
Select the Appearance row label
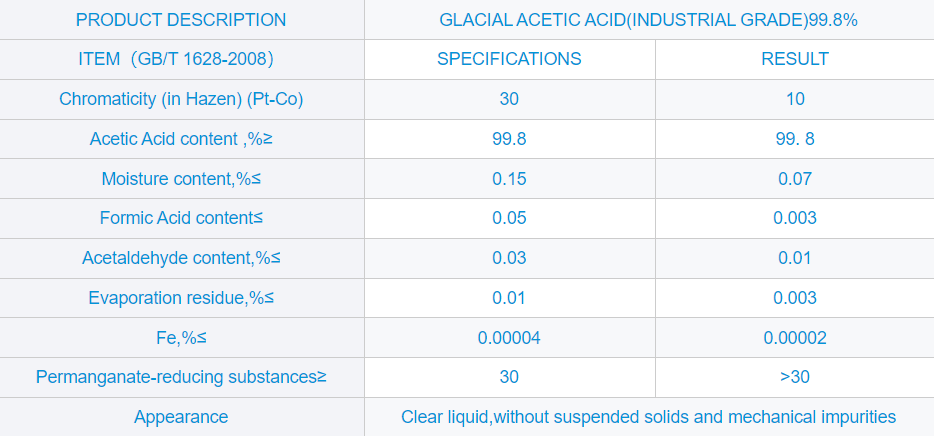pyautogui.click(x=181, y=417)
